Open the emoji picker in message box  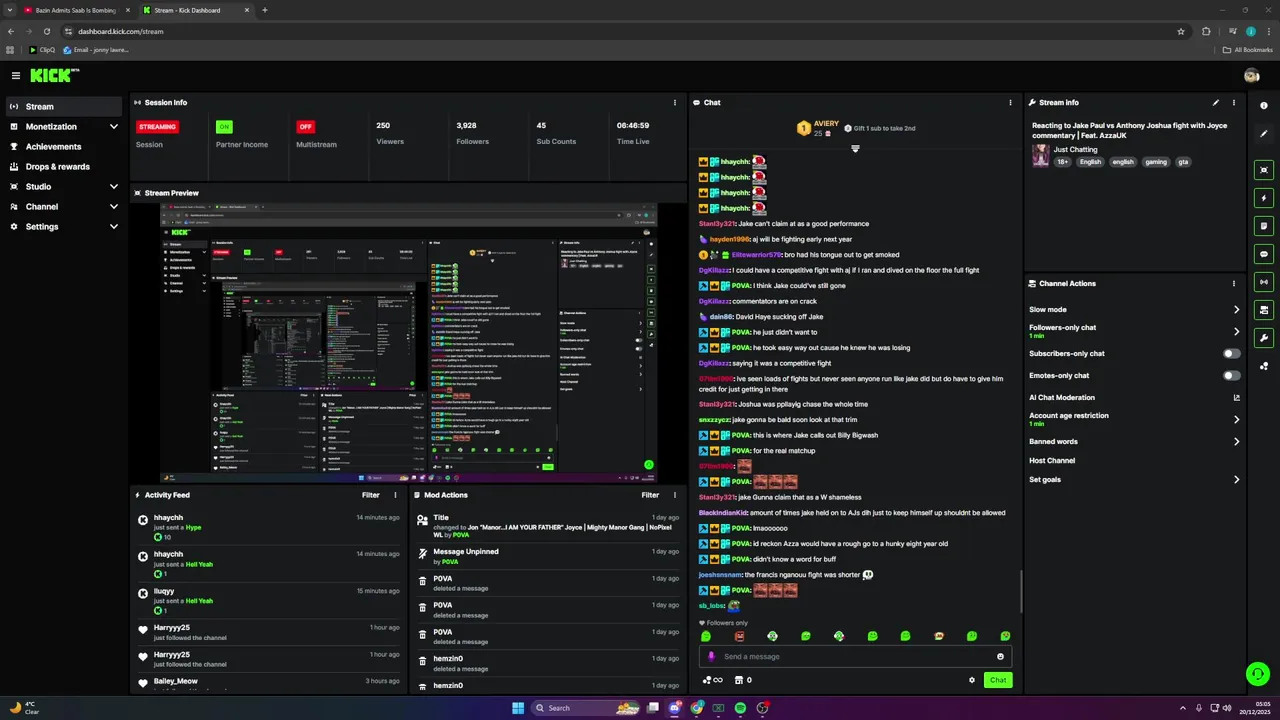coord(1000,657)
